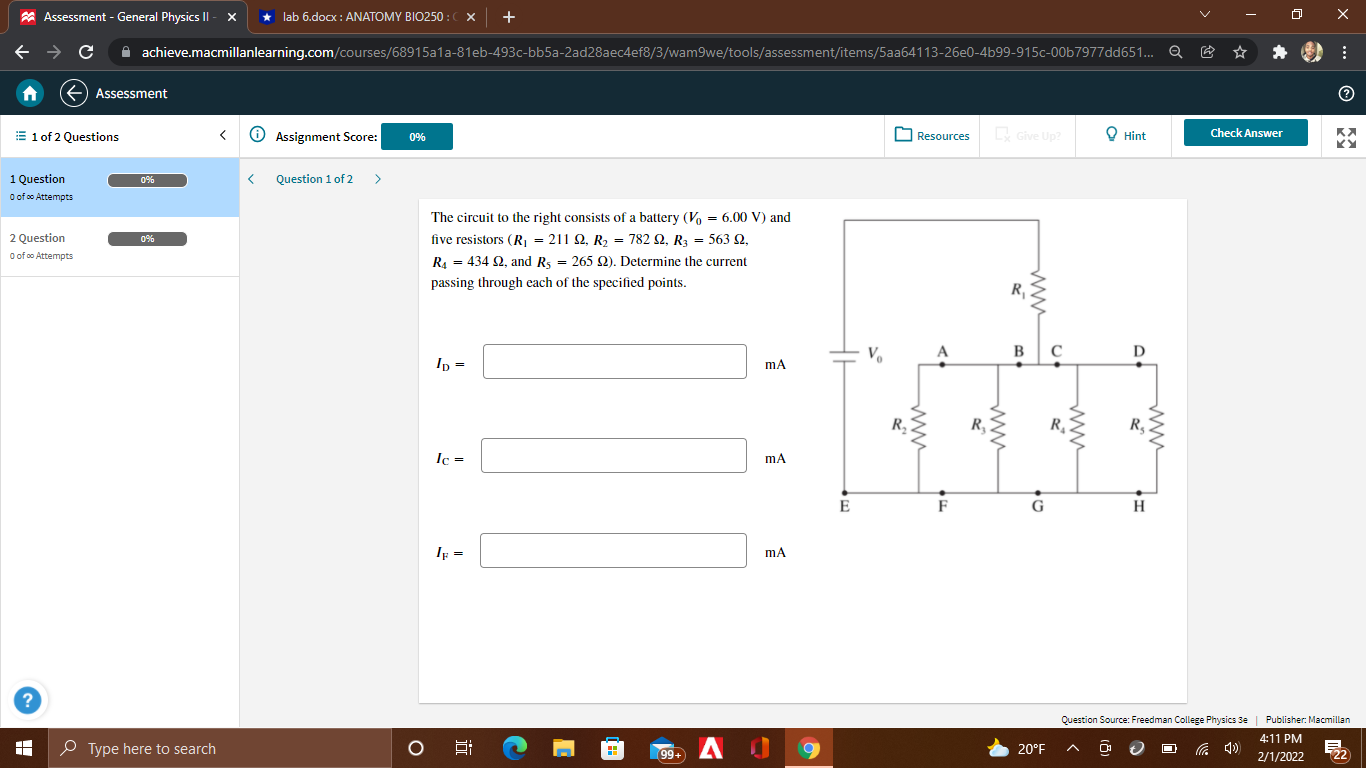
Task: Click the back arrow next to Assessment
Action: (70, 92)
